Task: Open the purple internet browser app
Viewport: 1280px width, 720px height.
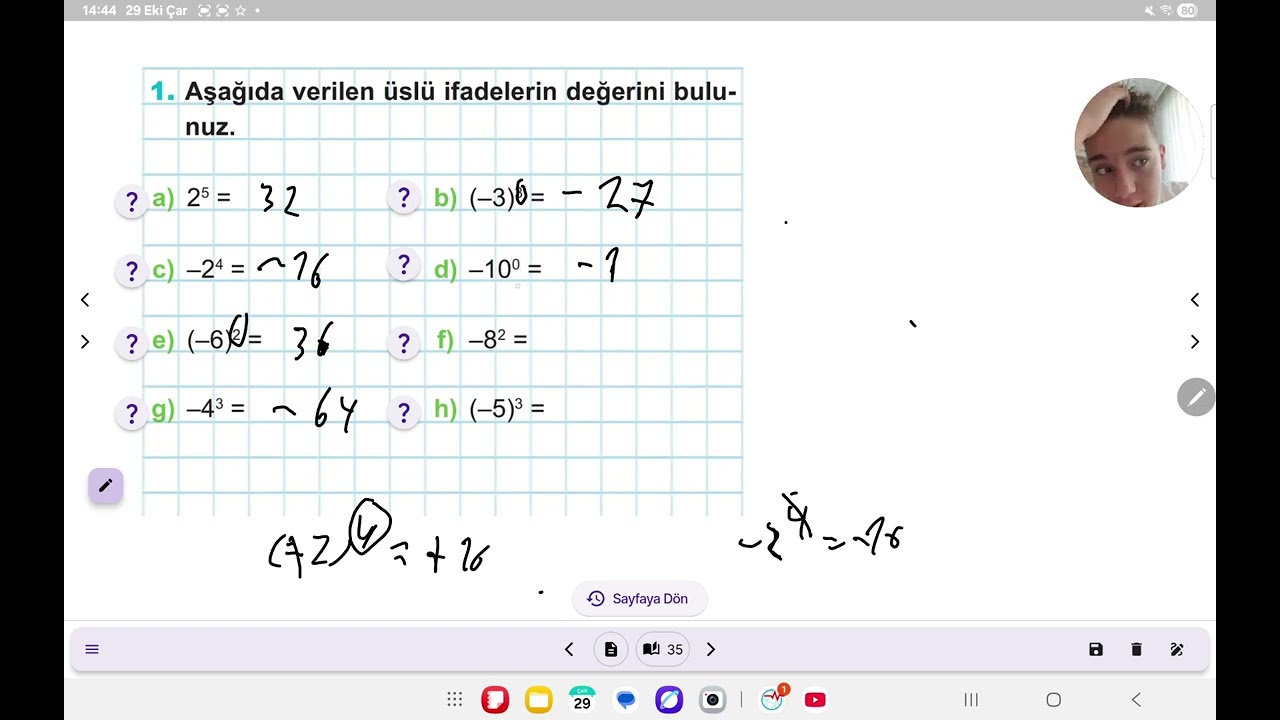Action: (x=669, y=700)
